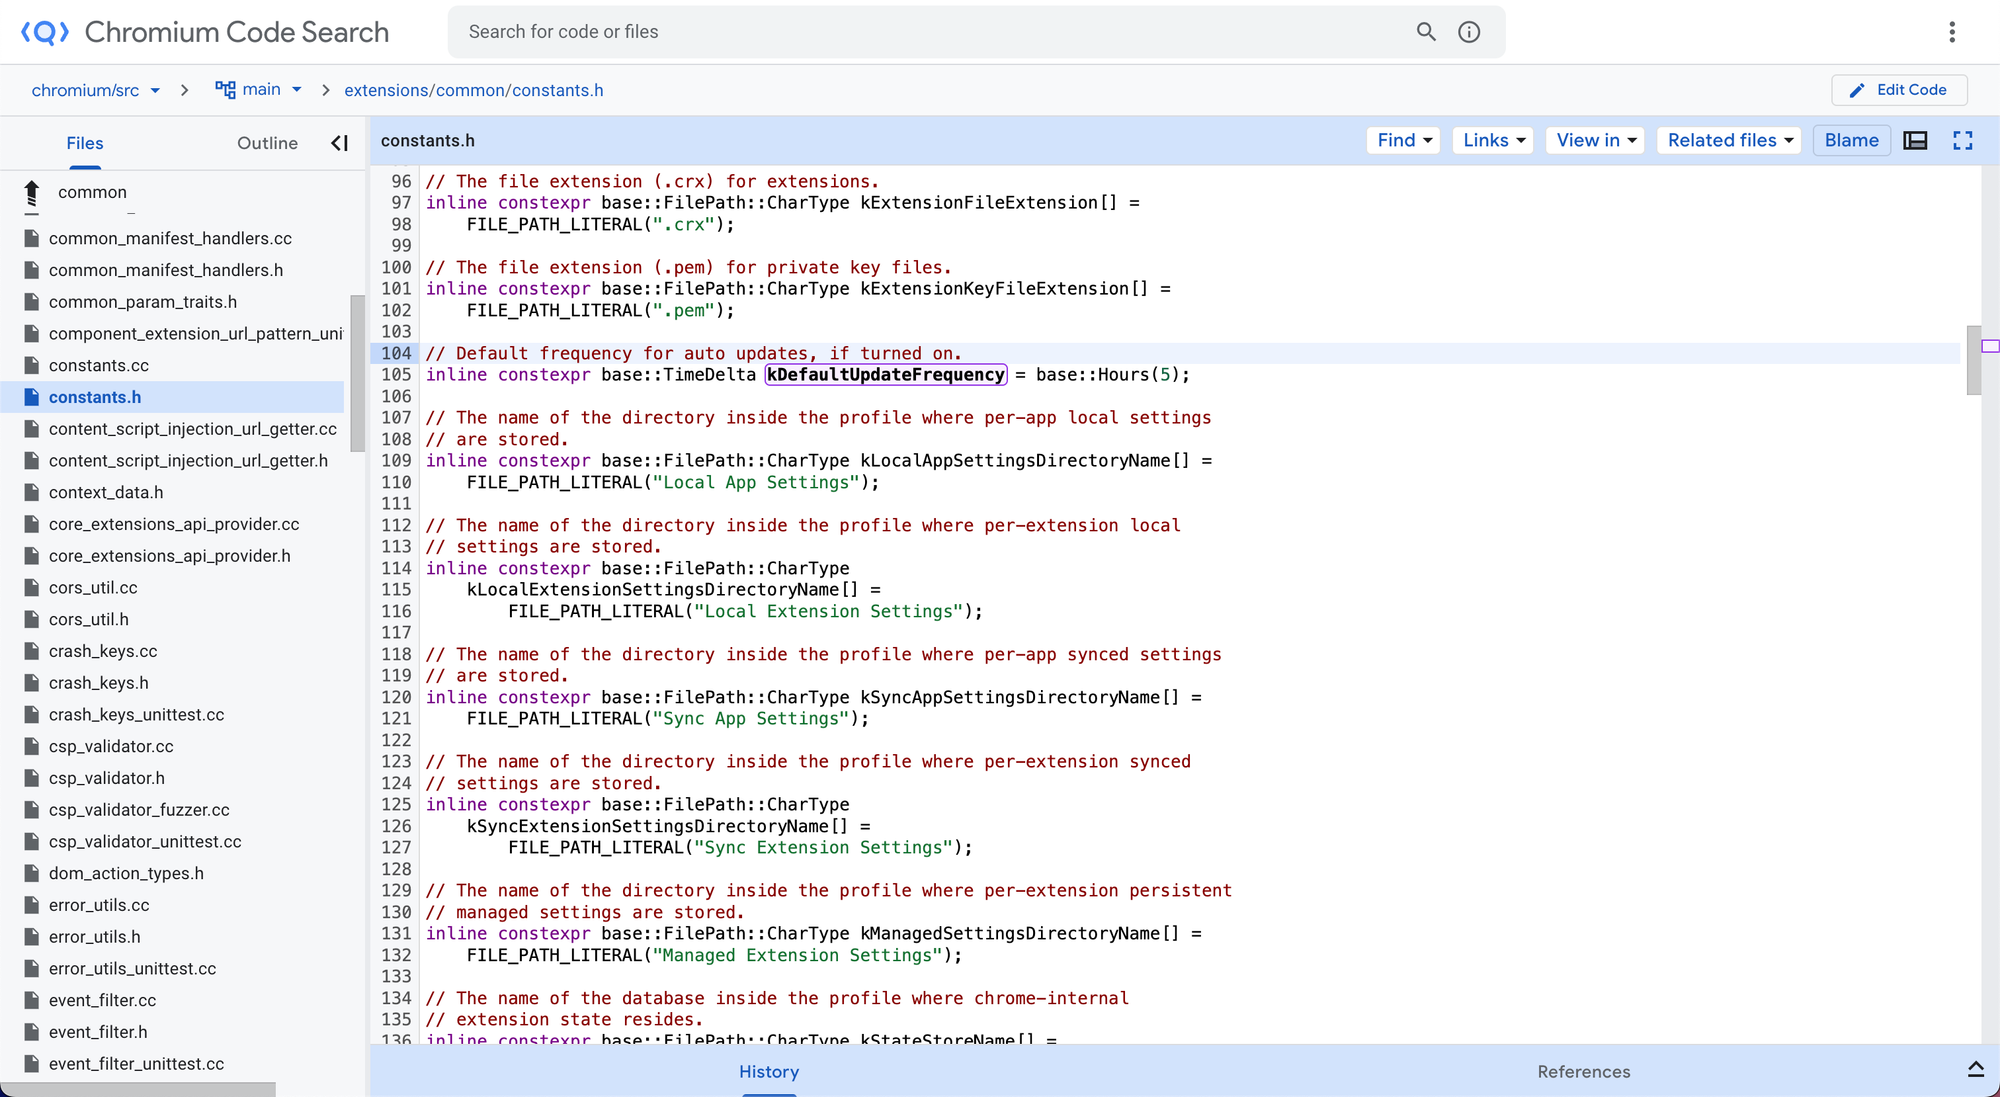
Task: Open common_manifest_handlers.h in file list
Action: [x=166, y=270]
